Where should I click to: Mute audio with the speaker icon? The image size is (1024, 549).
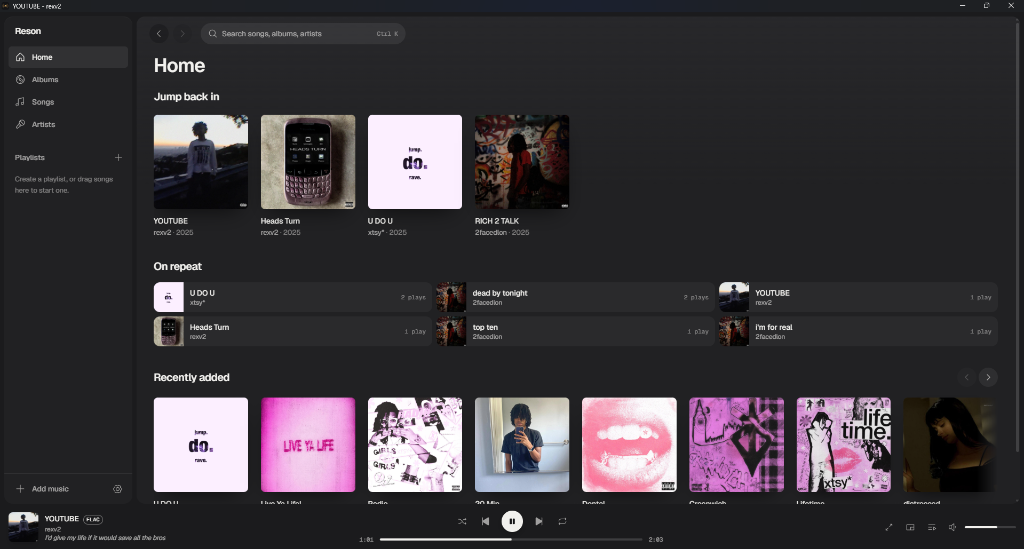953,527
